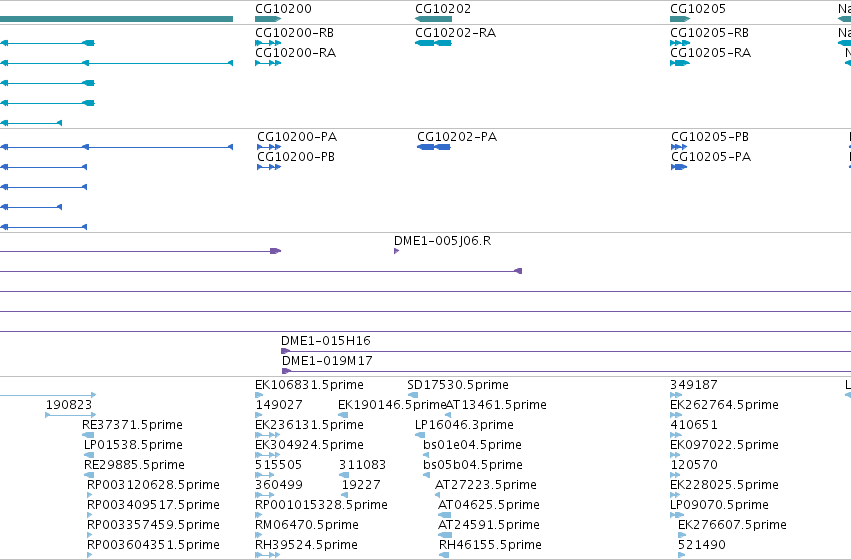
Task: Select RE37371.5prime EST label
Action: point(132,425)
